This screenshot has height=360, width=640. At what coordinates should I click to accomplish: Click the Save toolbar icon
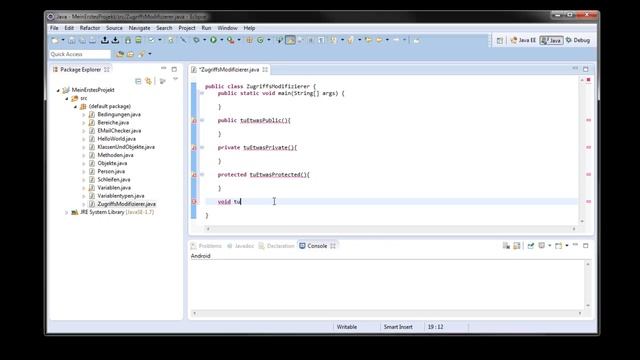point(72,40)
